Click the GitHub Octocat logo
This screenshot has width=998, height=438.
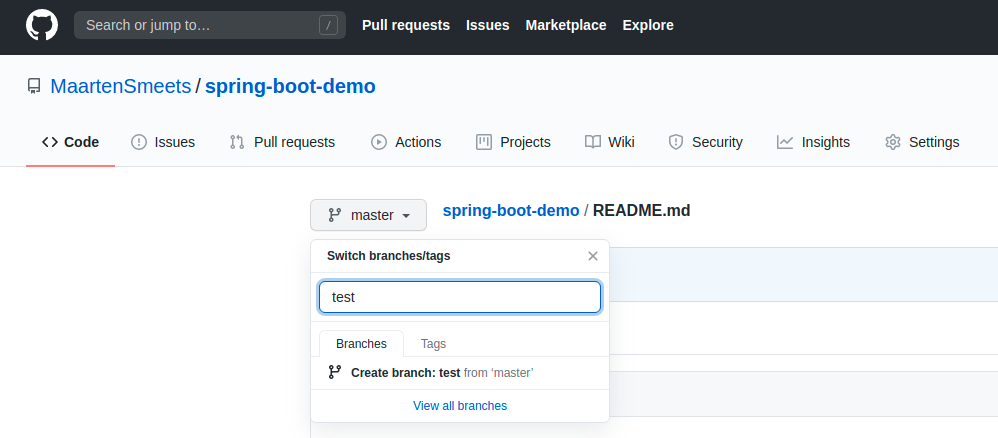click(x=42, y=25)
